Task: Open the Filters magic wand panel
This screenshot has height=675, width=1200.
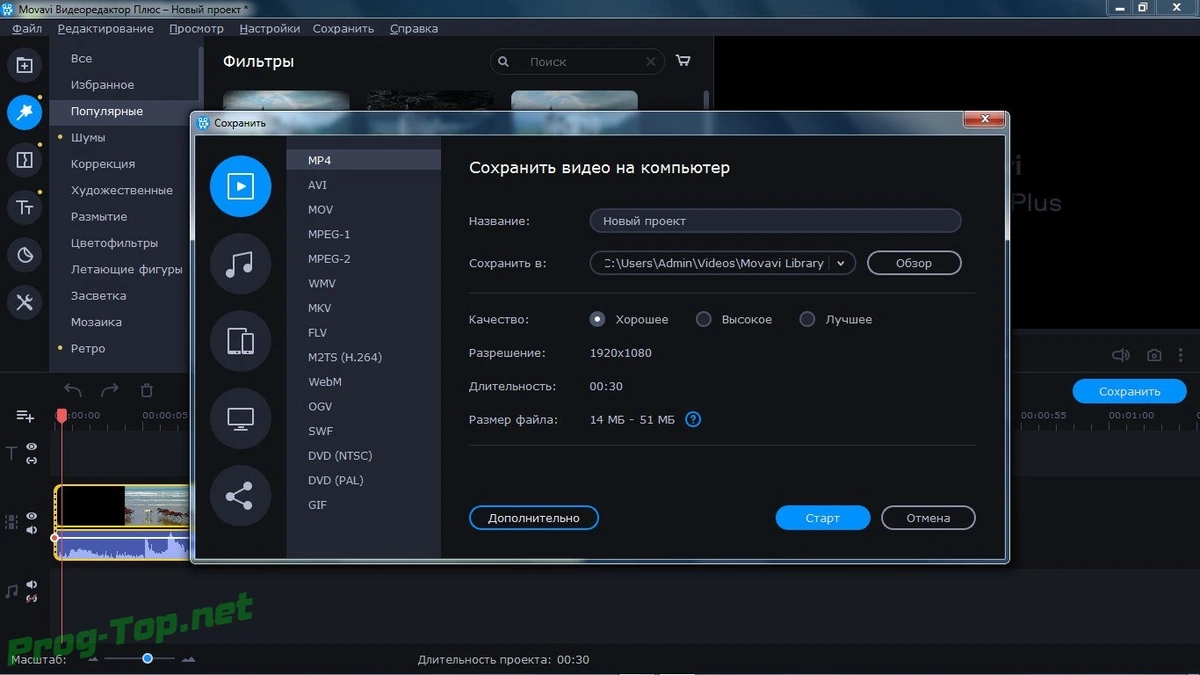Action: tap(25, 112)
